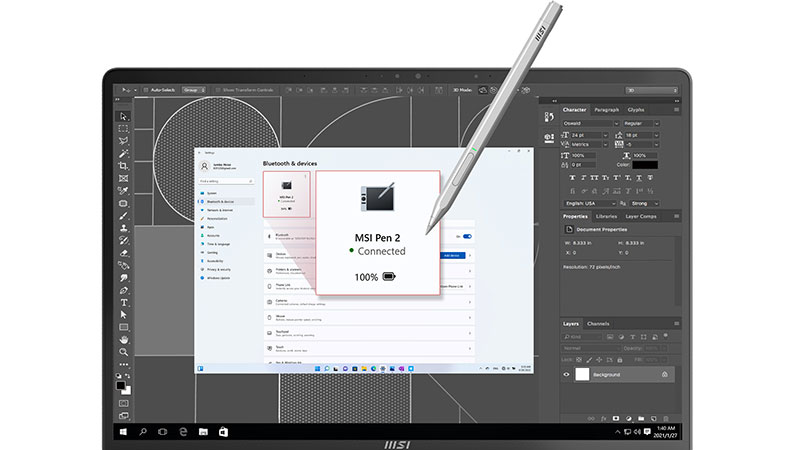
Task: Select the Move tool in the toolbar
Action: click(x=124, y=115)
